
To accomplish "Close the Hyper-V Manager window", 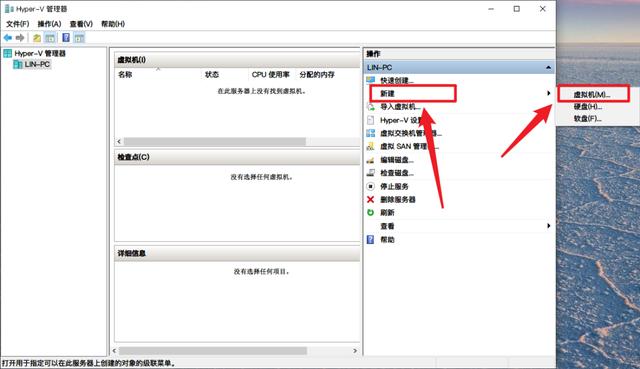I will coord(542,9).
